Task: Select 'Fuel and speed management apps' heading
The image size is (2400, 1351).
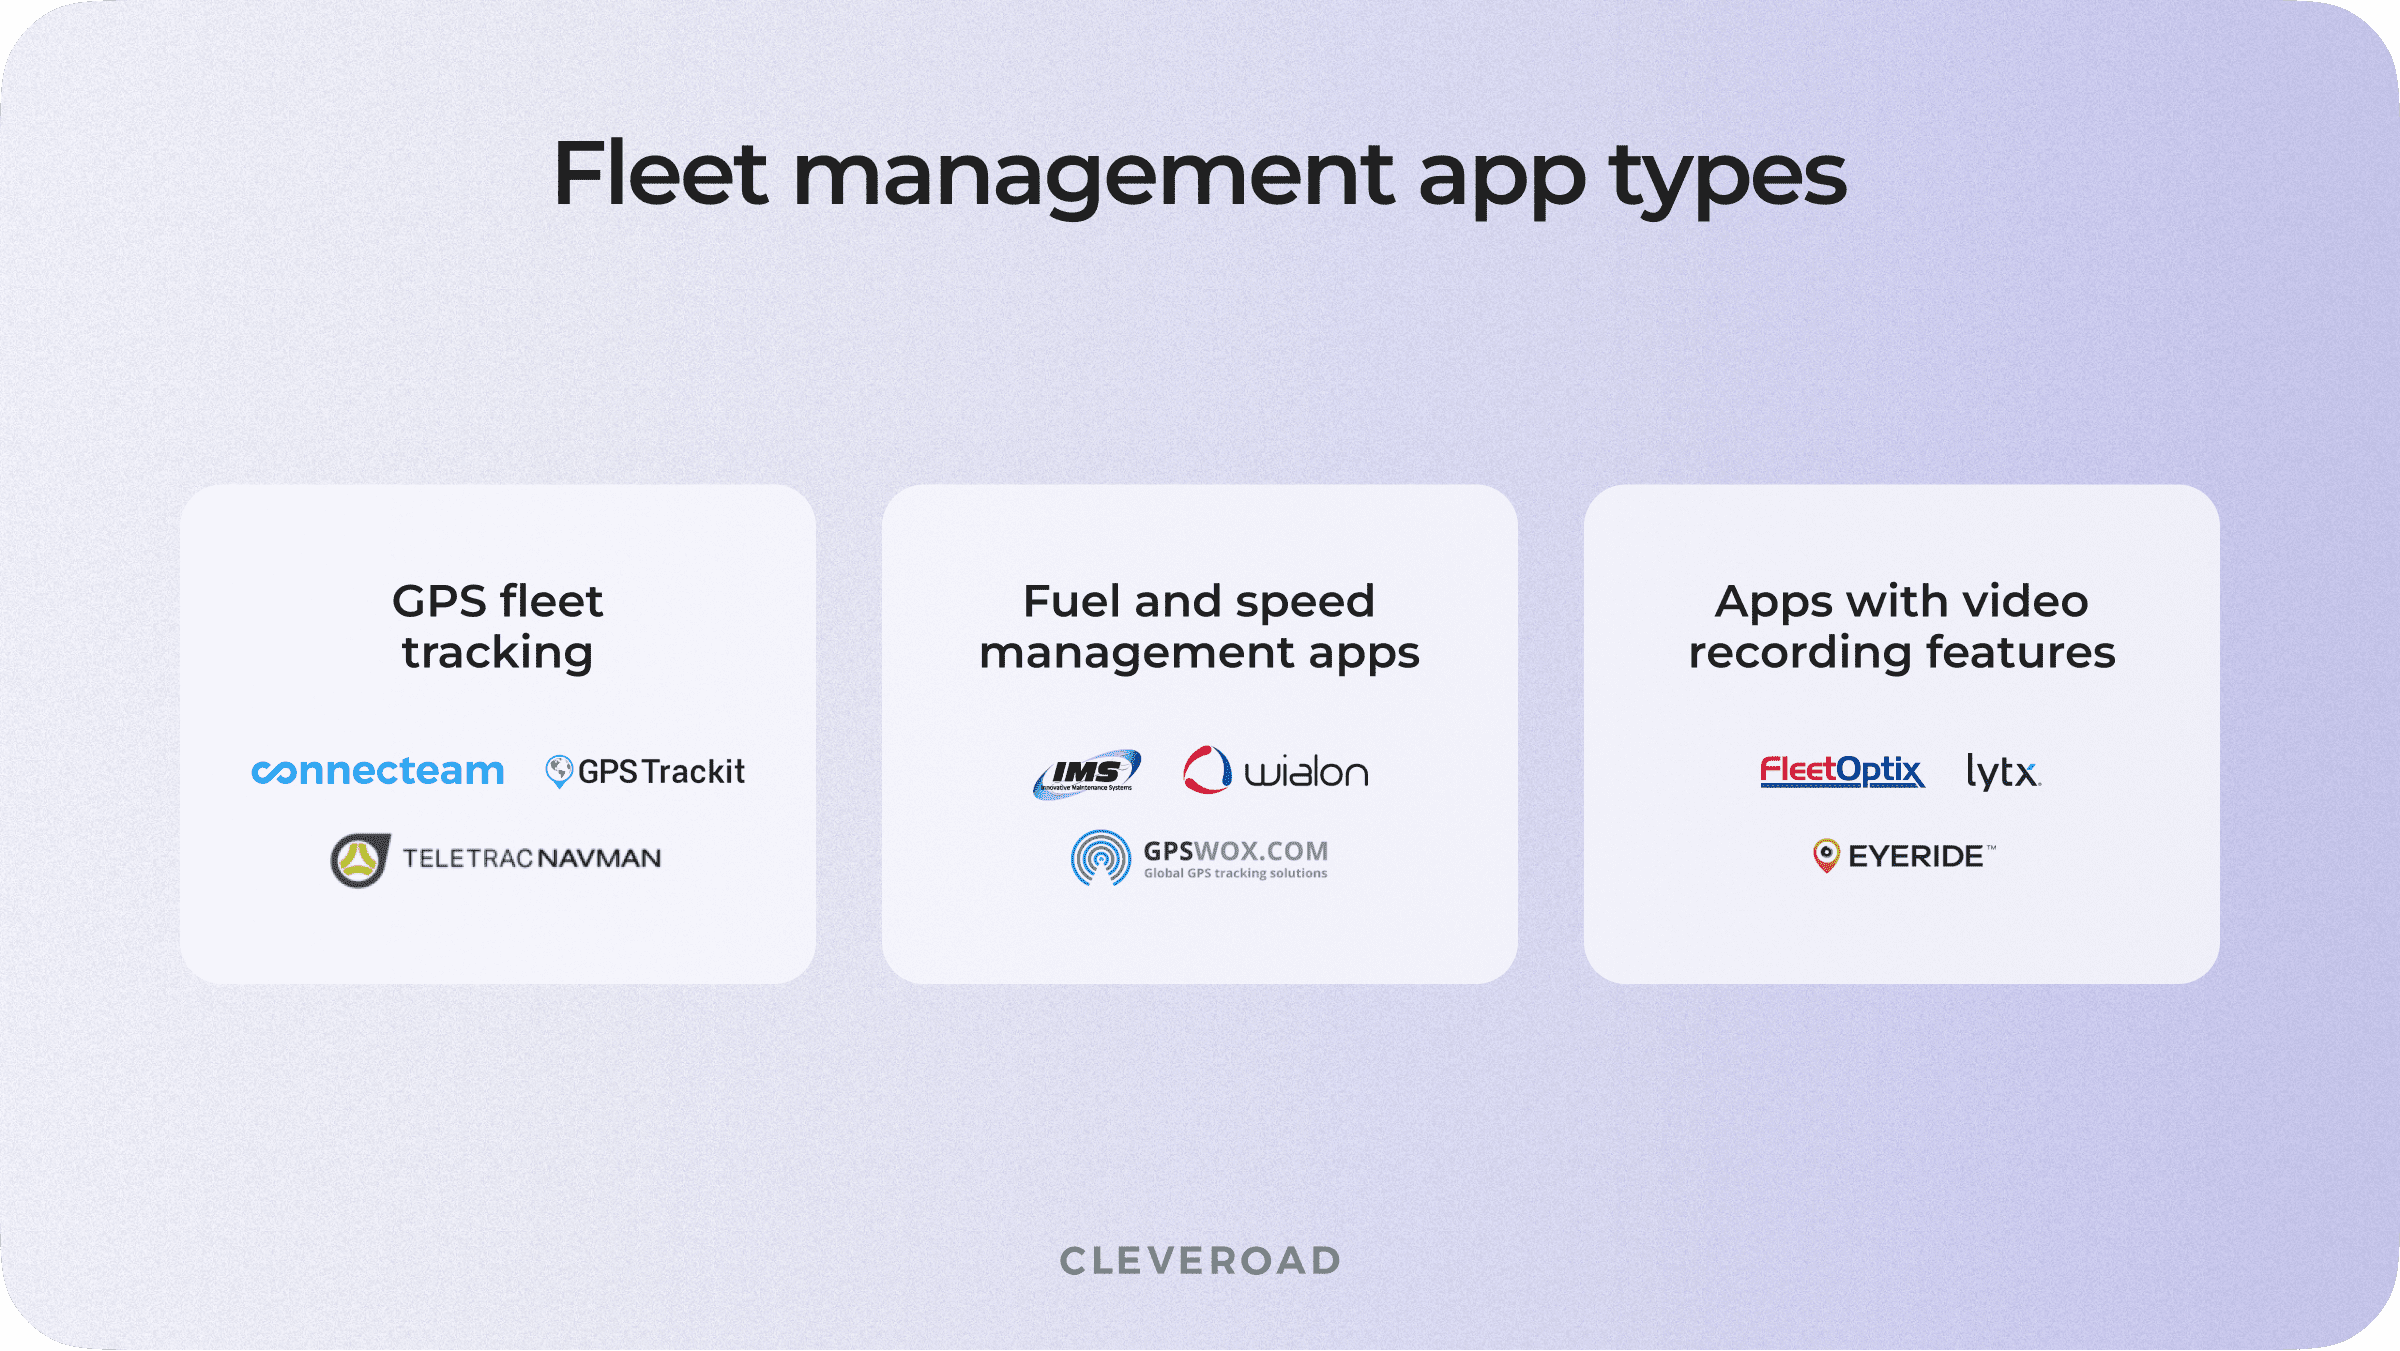Action: (1199, 627)
